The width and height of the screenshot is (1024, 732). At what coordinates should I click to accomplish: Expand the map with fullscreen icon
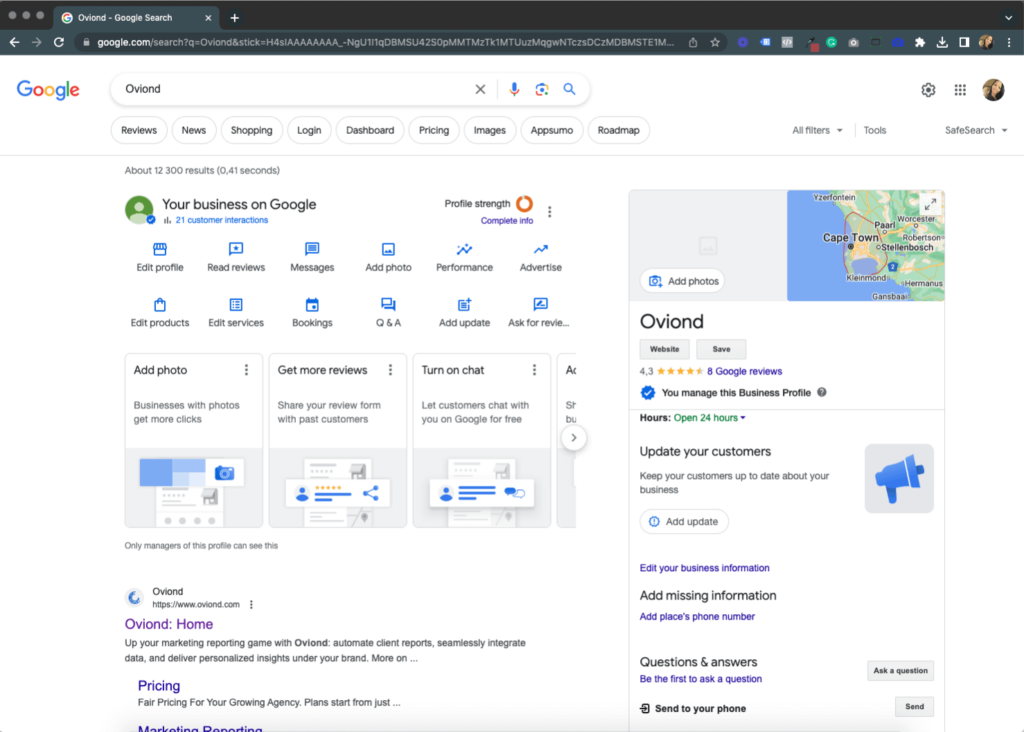click(x=930, y=204)
